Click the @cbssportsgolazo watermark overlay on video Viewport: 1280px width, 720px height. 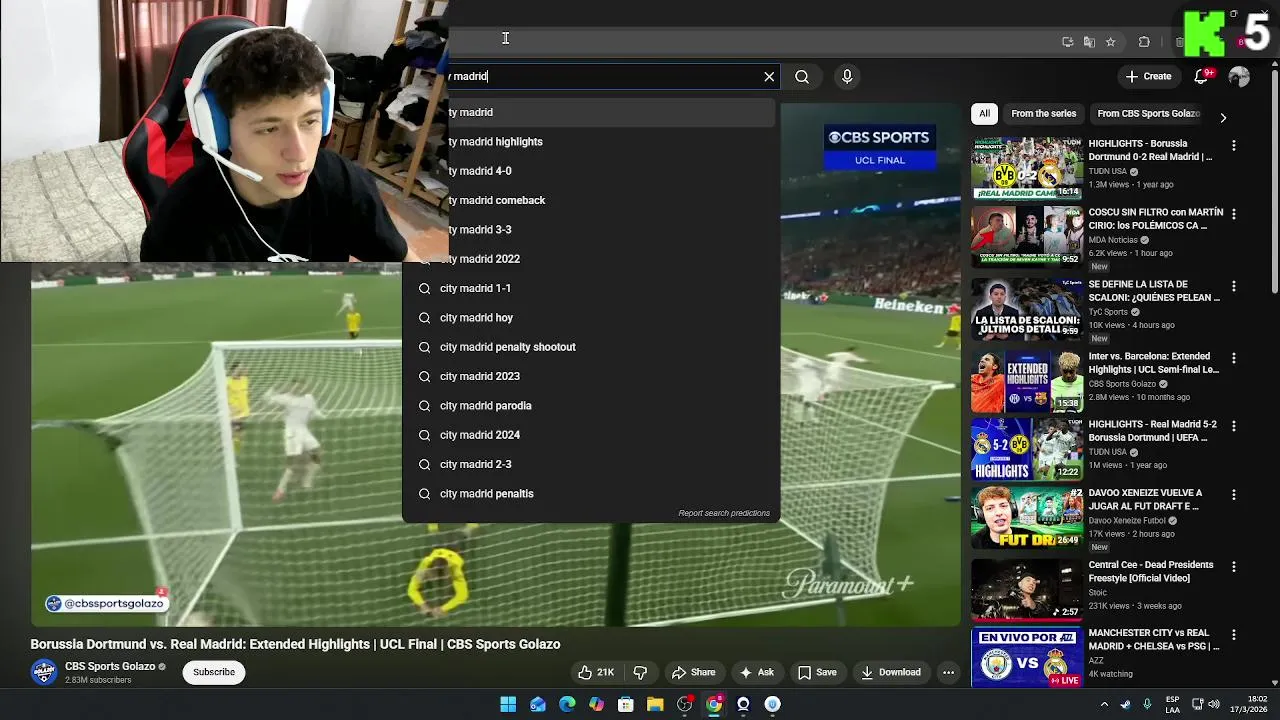click(x=105, y=603)
